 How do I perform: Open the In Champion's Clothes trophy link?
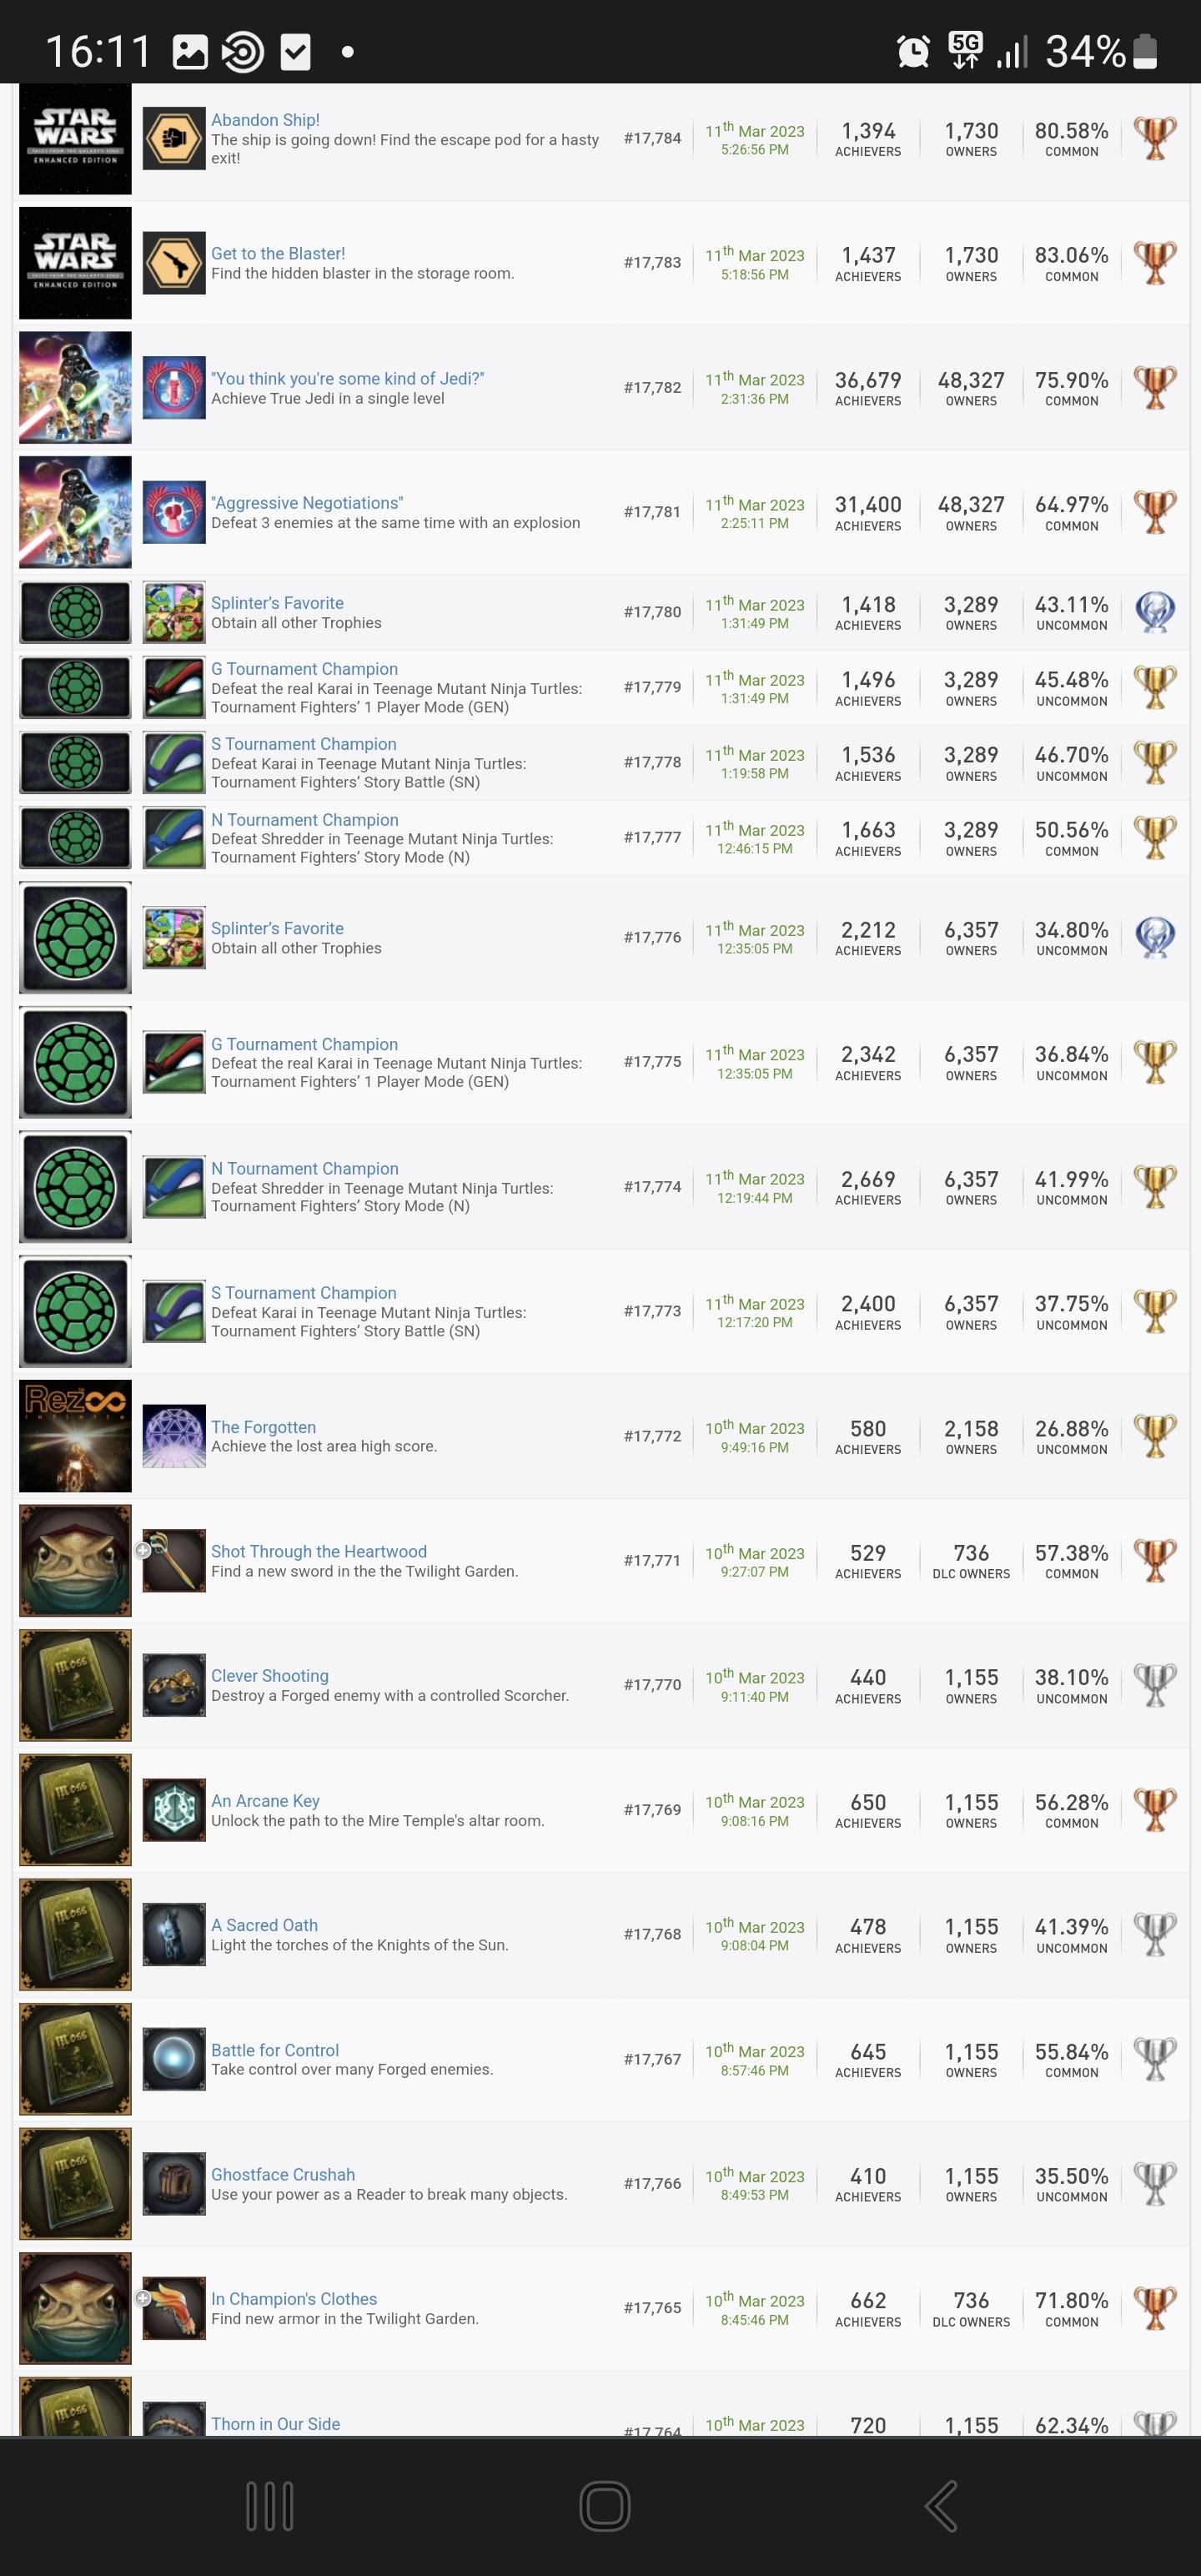point(294,2299)
